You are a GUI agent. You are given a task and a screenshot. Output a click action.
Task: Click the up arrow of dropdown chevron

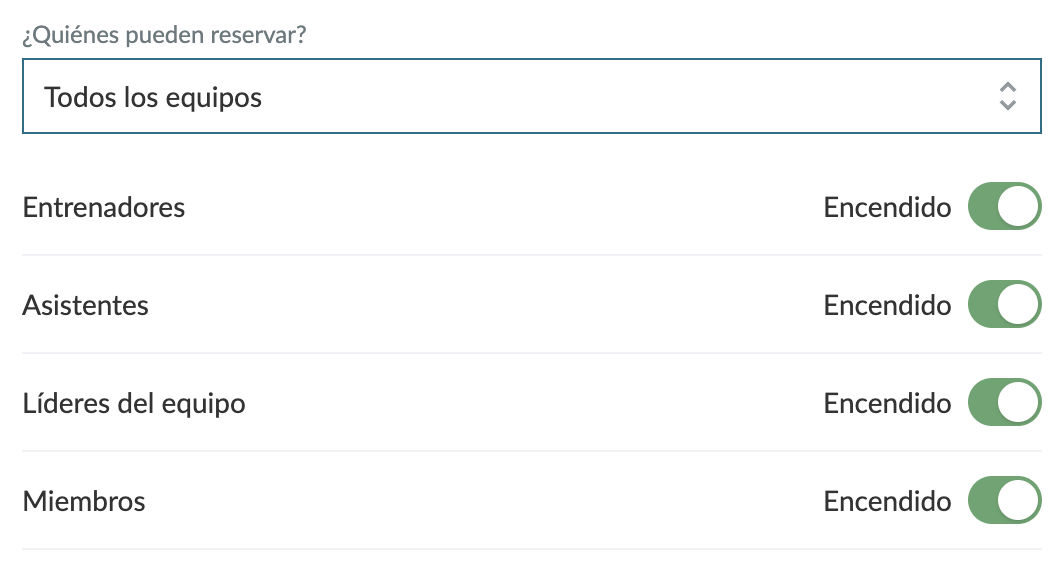[x=1008, y=88]
